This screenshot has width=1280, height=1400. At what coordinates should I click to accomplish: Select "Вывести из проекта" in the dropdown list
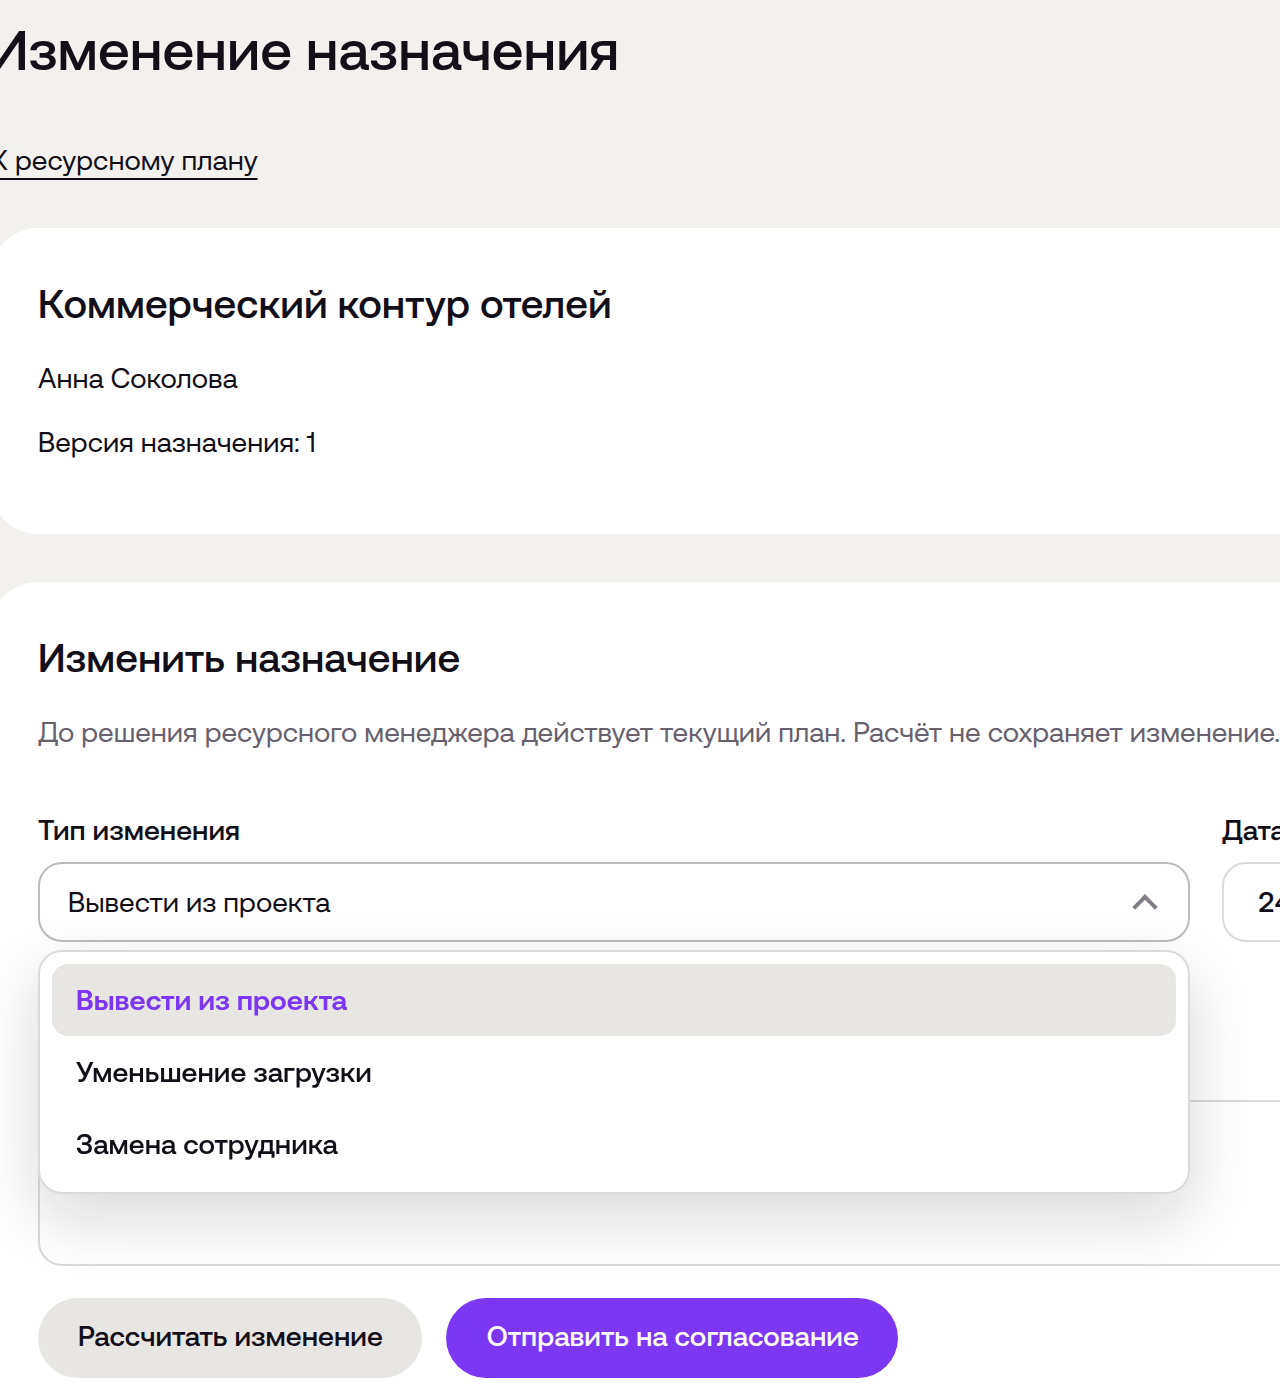click(x=614, y=1000)
